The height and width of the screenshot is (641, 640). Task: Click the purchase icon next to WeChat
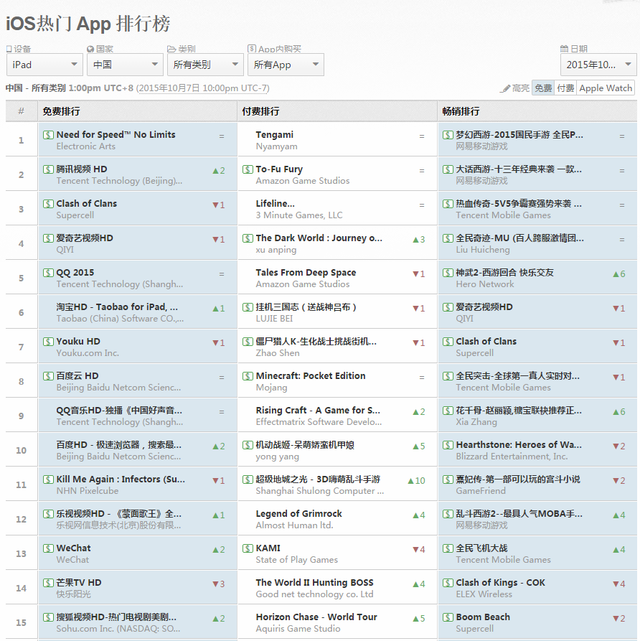[x=48, y=548]
